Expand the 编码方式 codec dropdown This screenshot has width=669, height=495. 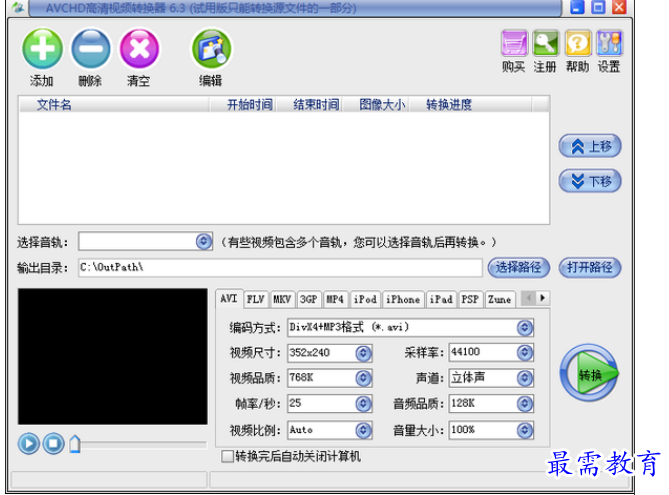click(x=525, y=328)
